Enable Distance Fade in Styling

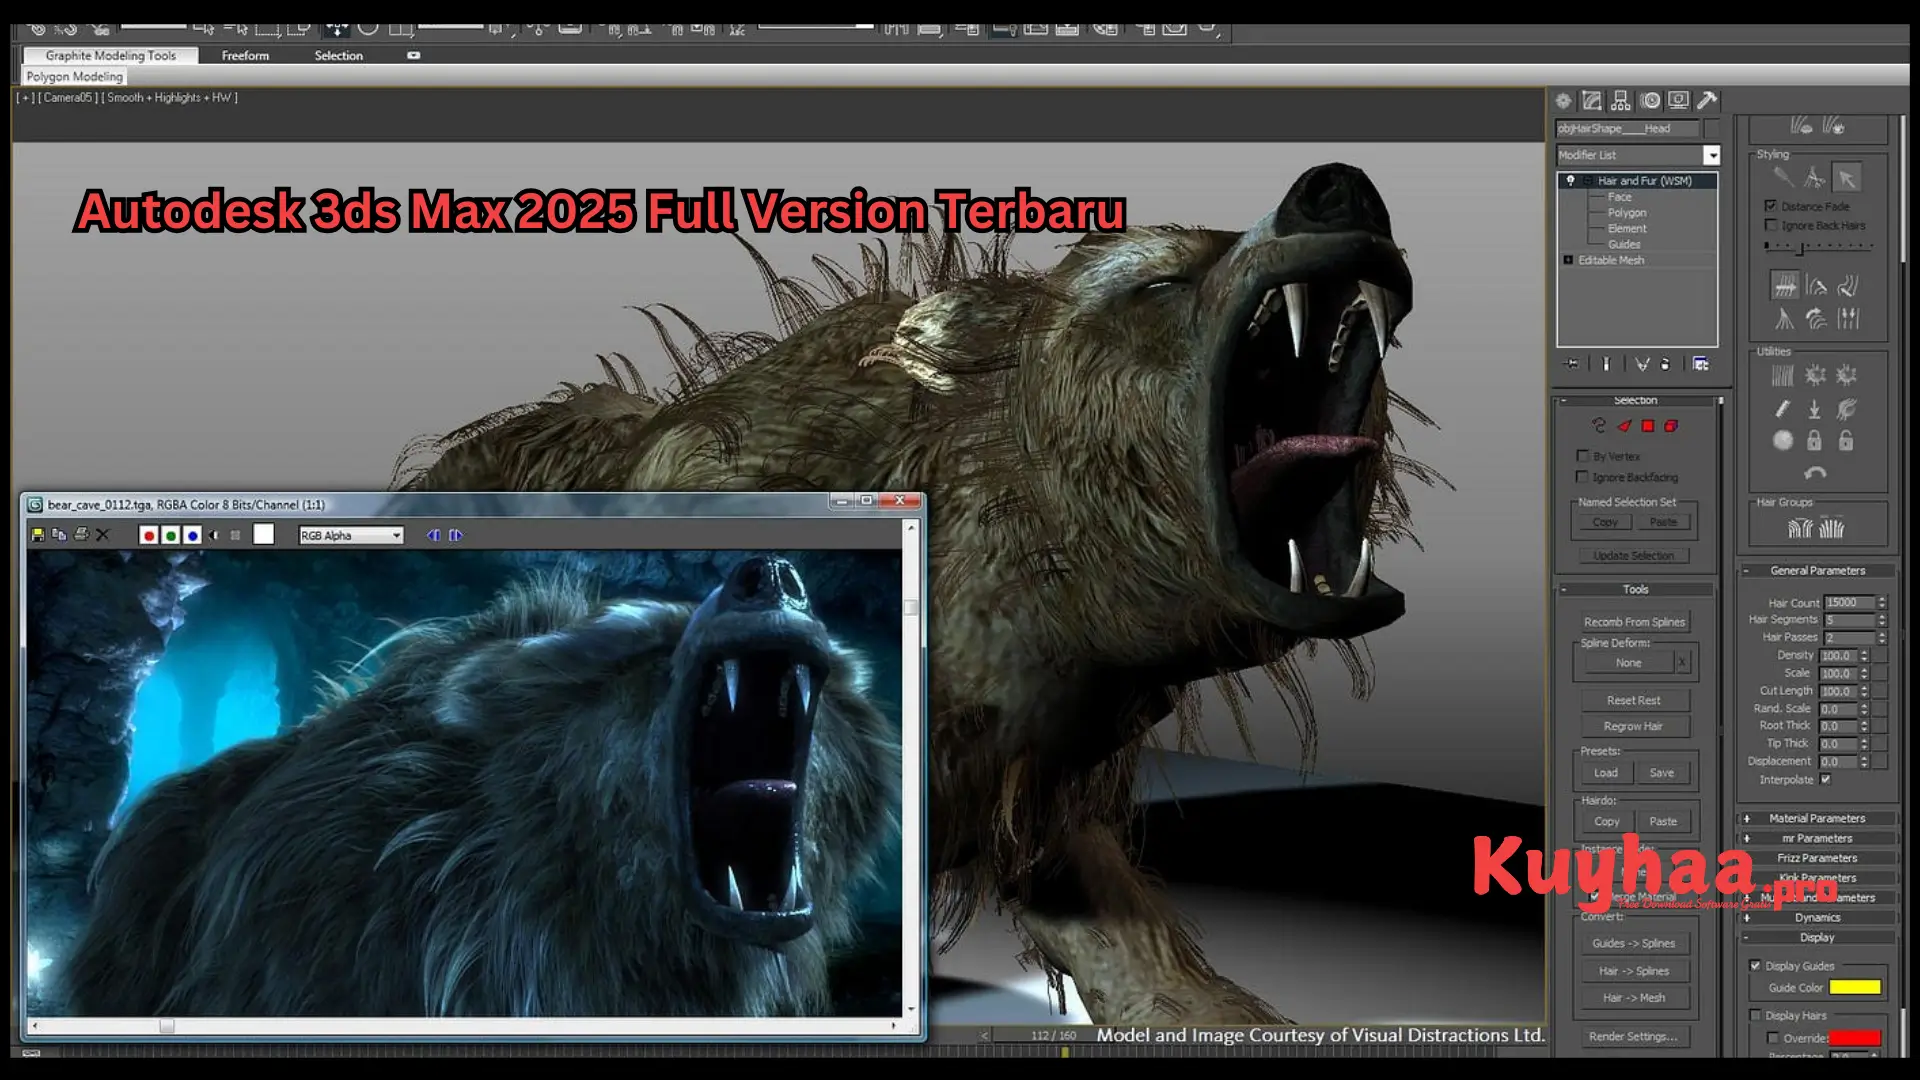pos(1771,206)
